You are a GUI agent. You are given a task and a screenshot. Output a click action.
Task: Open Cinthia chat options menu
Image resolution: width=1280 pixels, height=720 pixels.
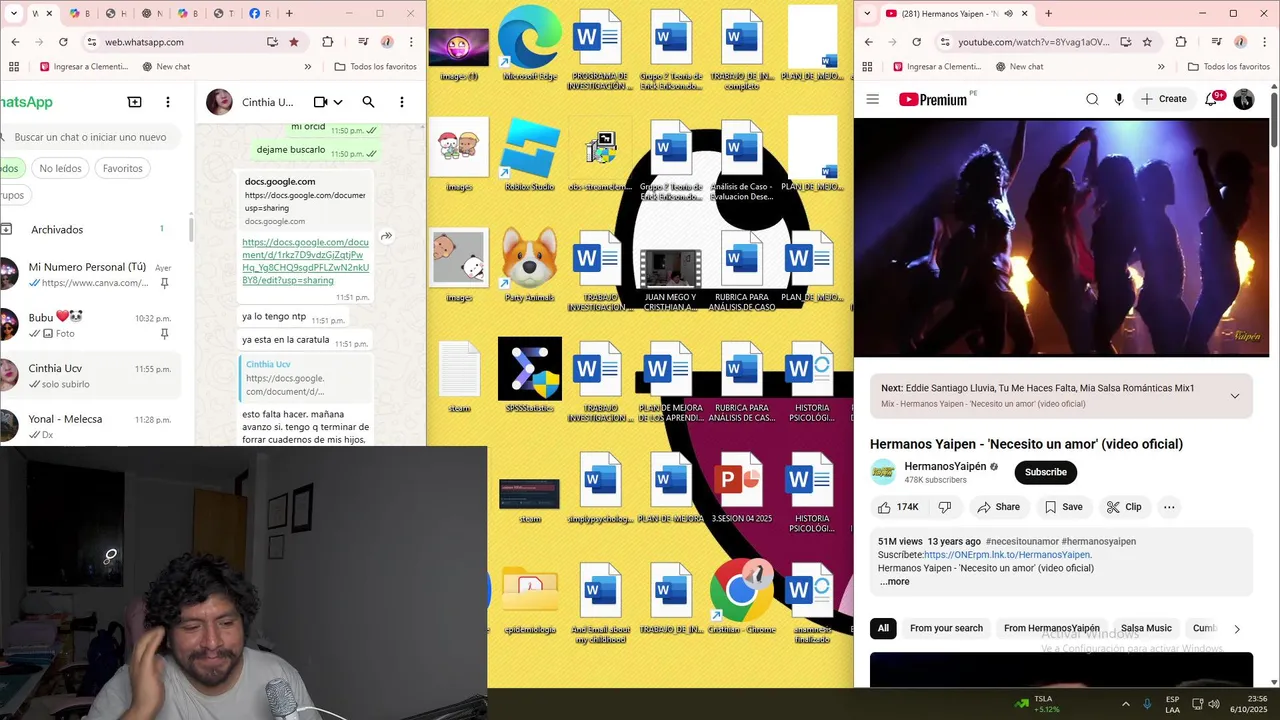coord(402,102)
